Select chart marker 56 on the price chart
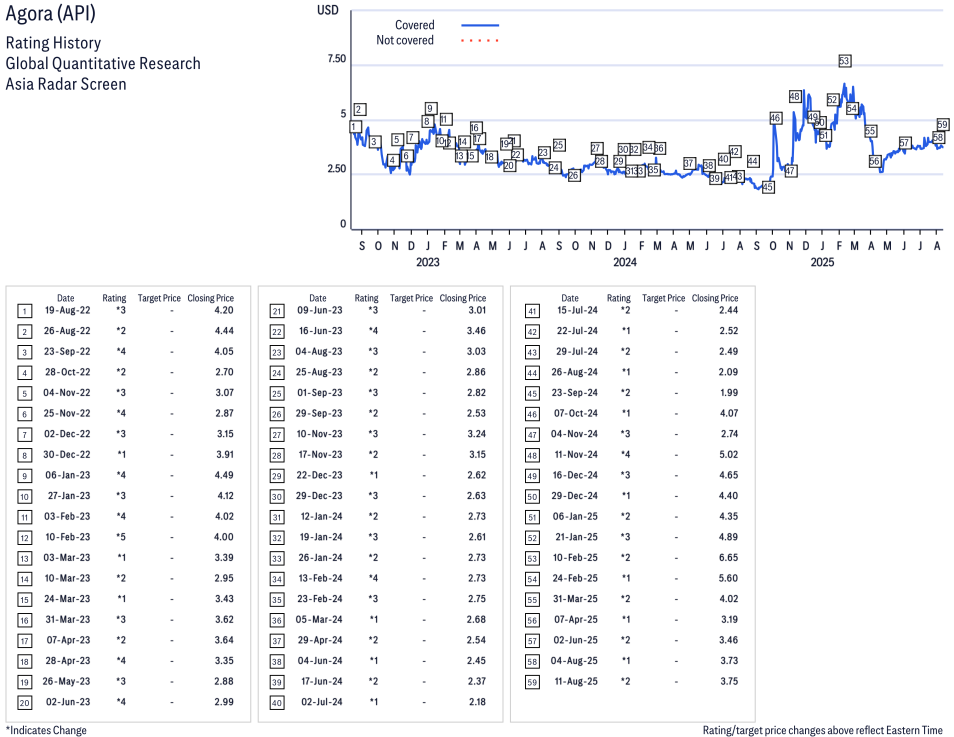 [x=874, y=161]
